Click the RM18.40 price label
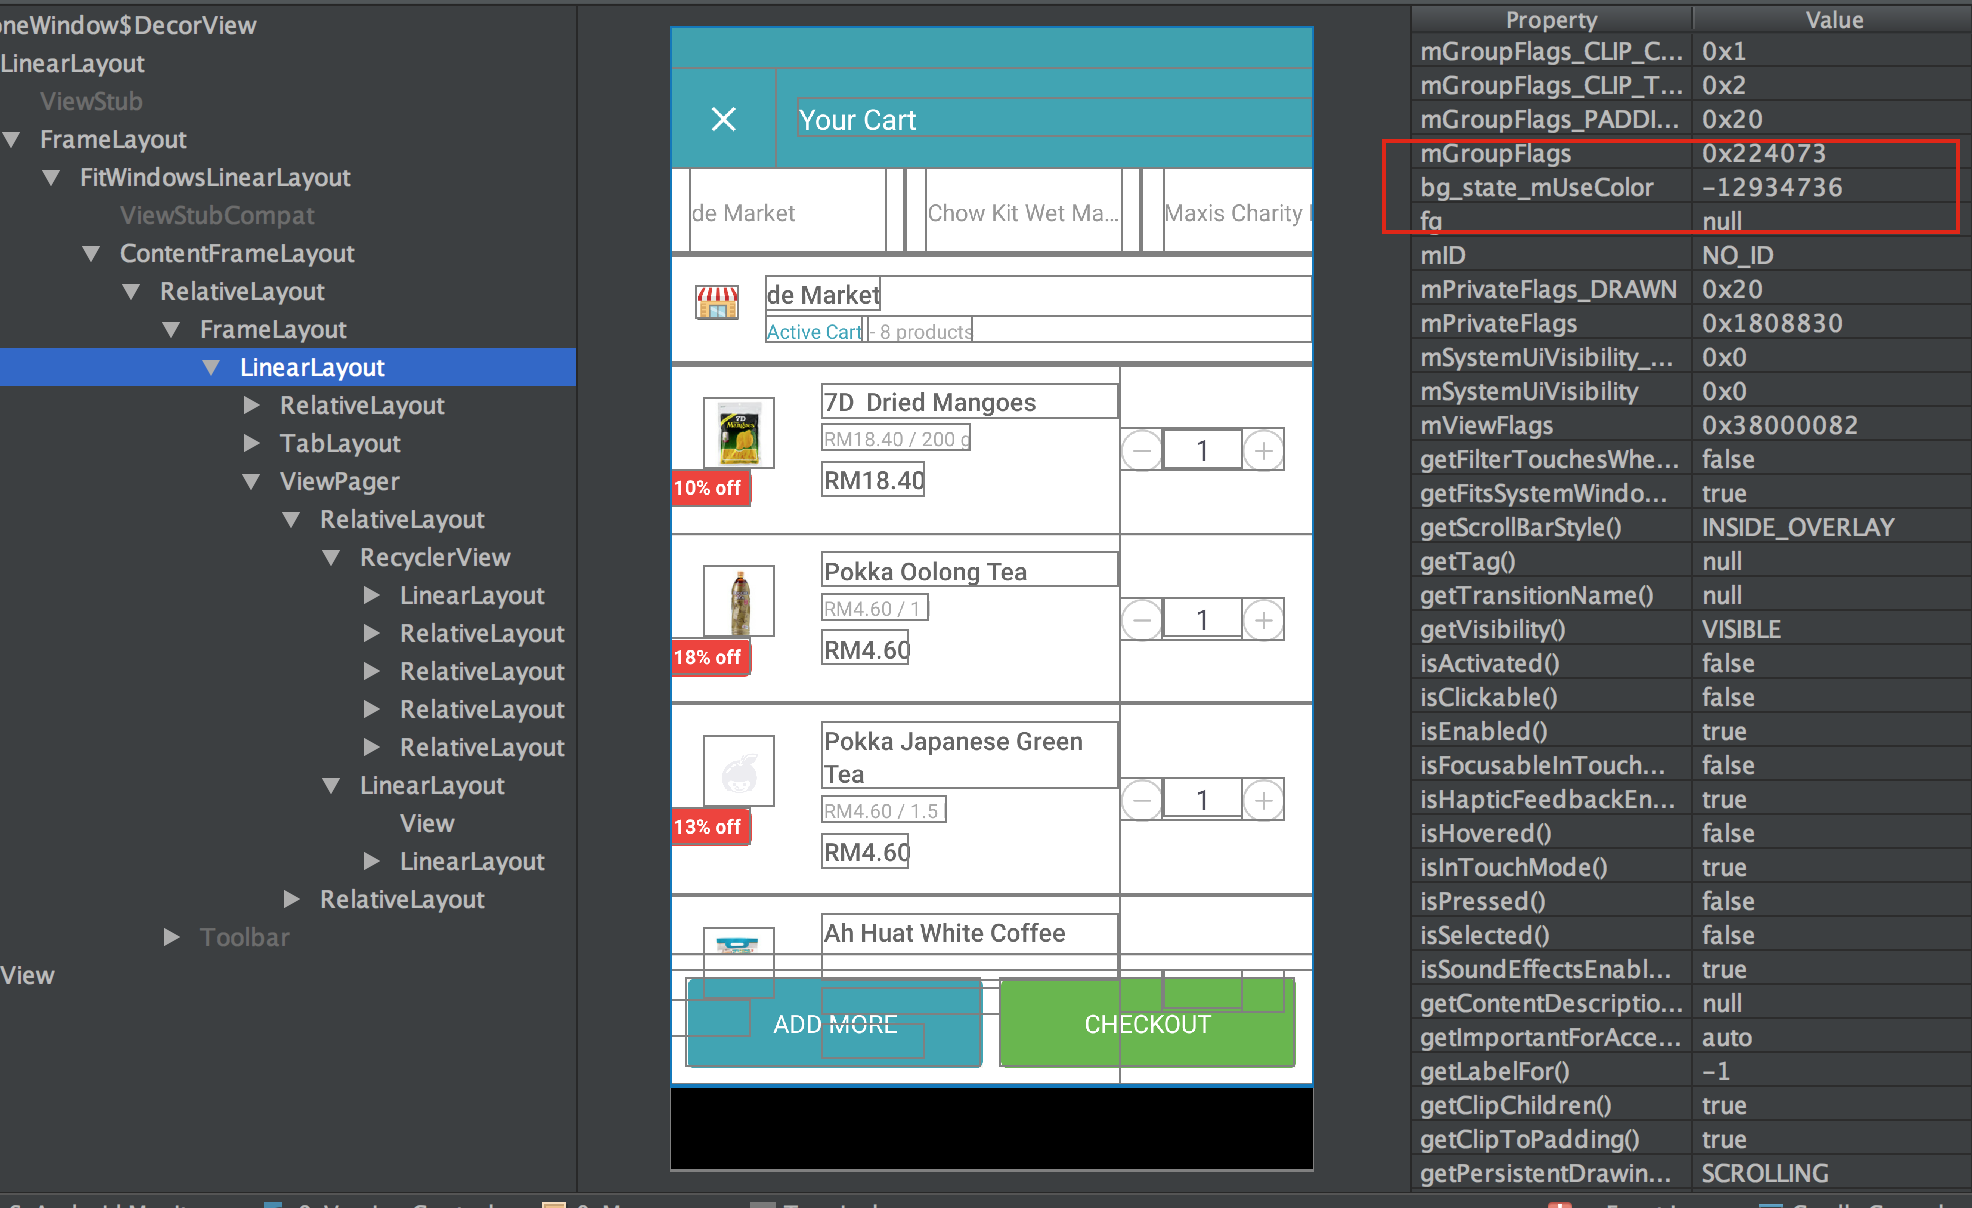 (873, 480)
